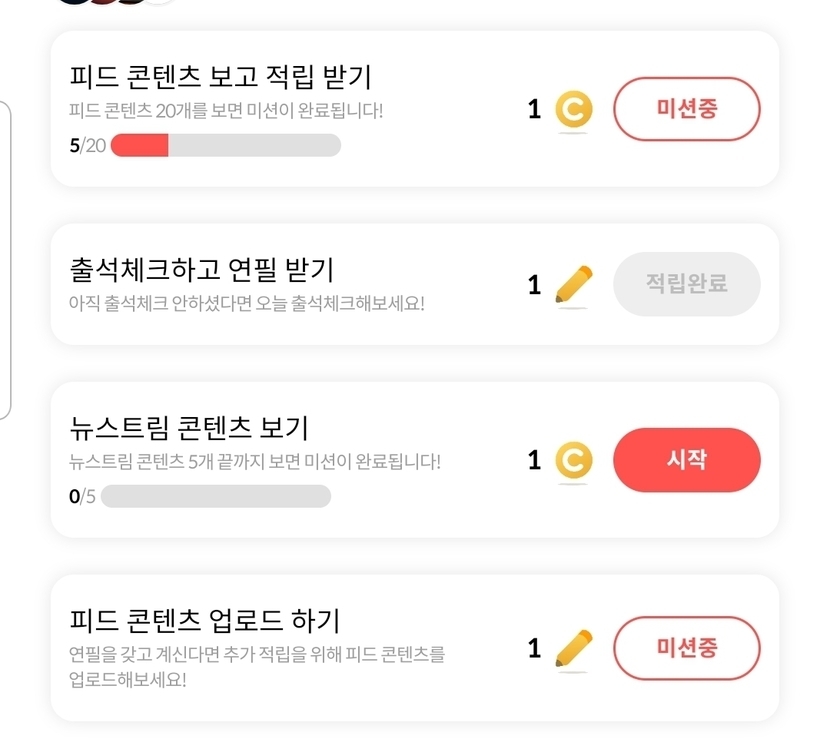
Task: Click the 아직 출석체크 안하셨다면 description text
Action: pyautogui.click(x=247, y=302)
